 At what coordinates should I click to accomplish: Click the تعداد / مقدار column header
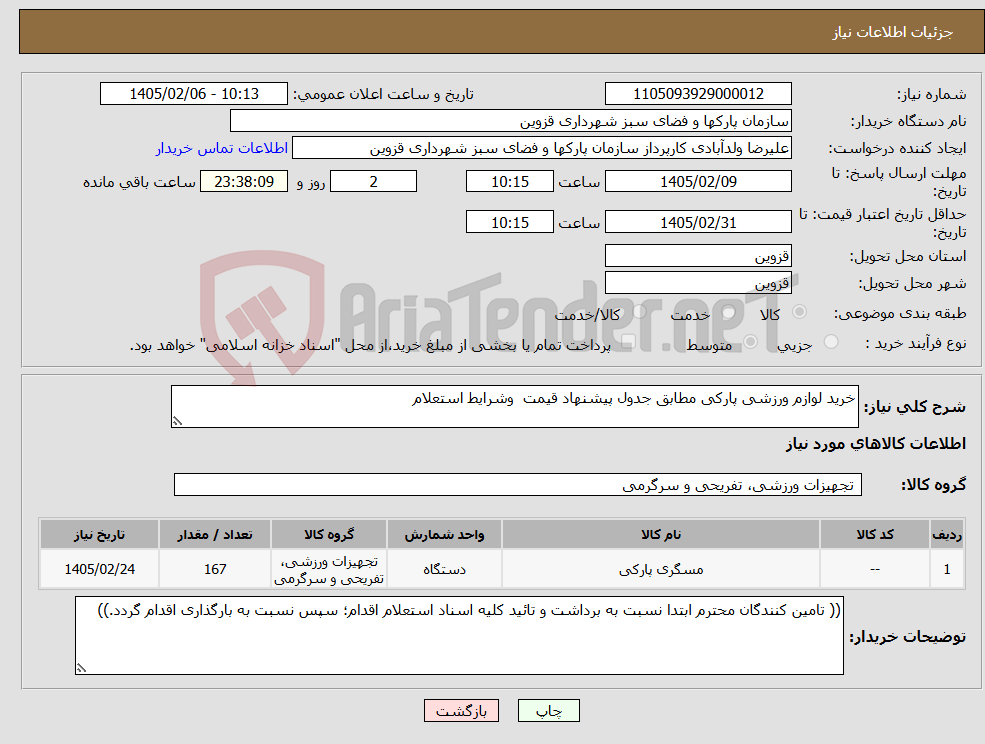(x=215, y=535)
